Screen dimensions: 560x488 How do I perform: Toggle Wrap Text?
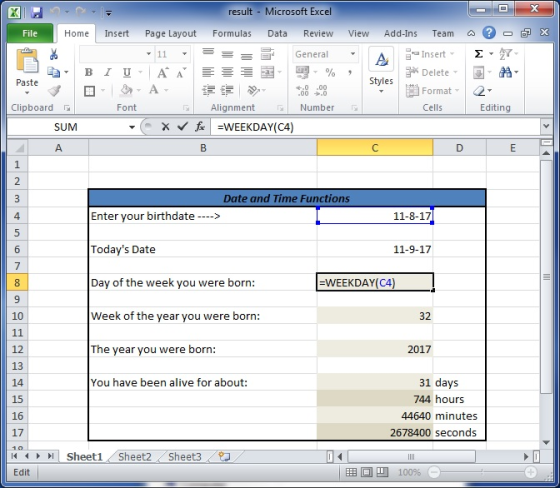click(x=267, y=54)
